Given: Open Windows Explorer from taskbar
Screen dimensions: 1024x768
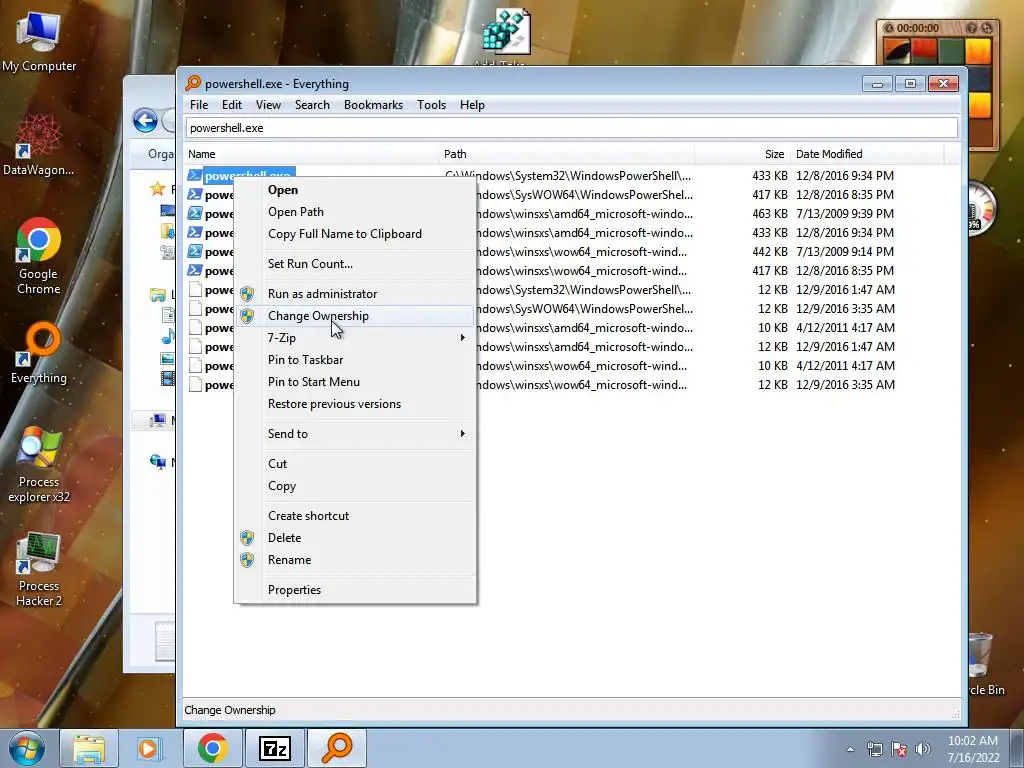Looking at the screenshot, I should tap(89, 748).
